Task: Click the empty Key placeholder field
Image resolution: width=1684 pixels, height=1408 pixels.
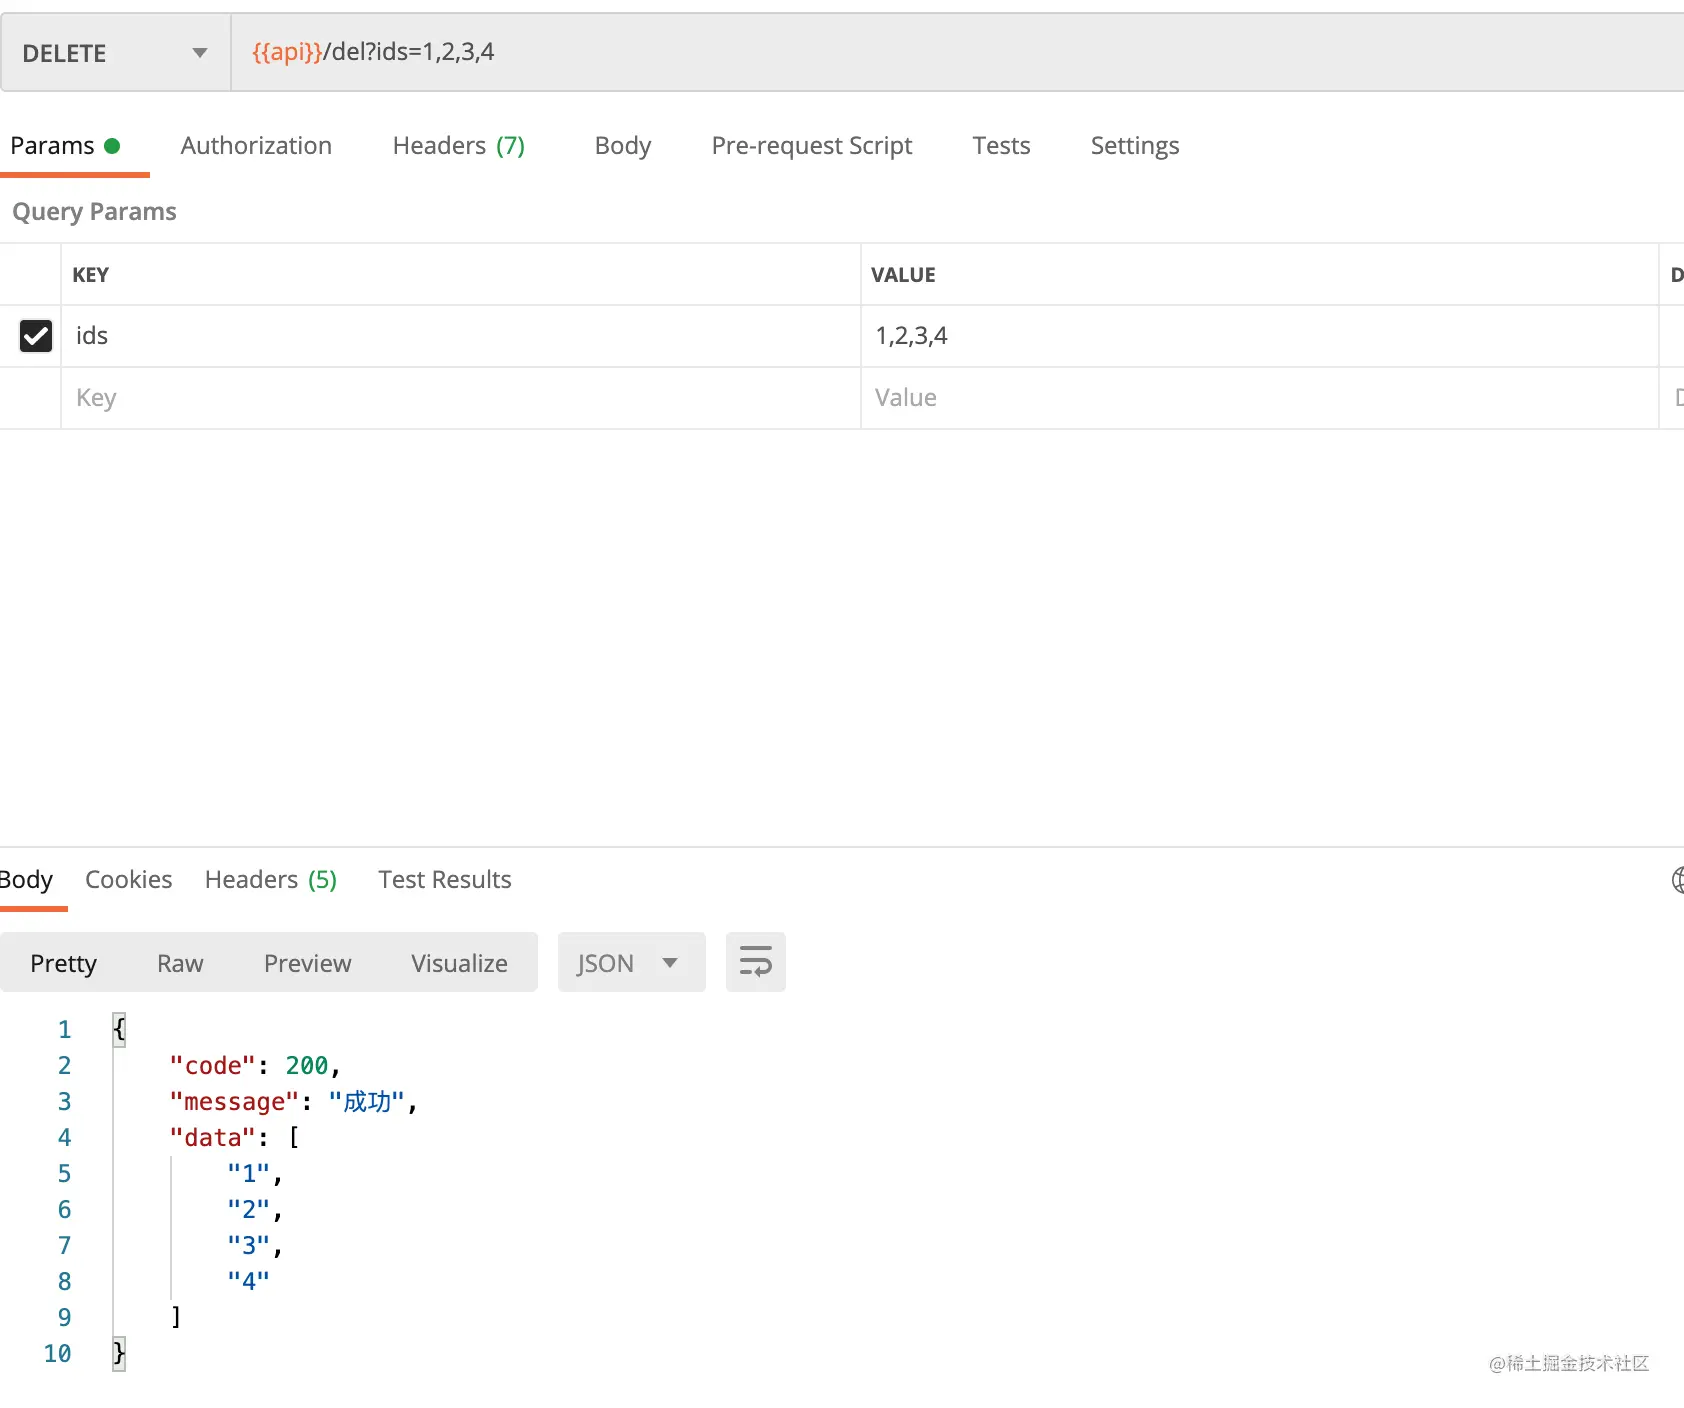Action: click(461, 398)
